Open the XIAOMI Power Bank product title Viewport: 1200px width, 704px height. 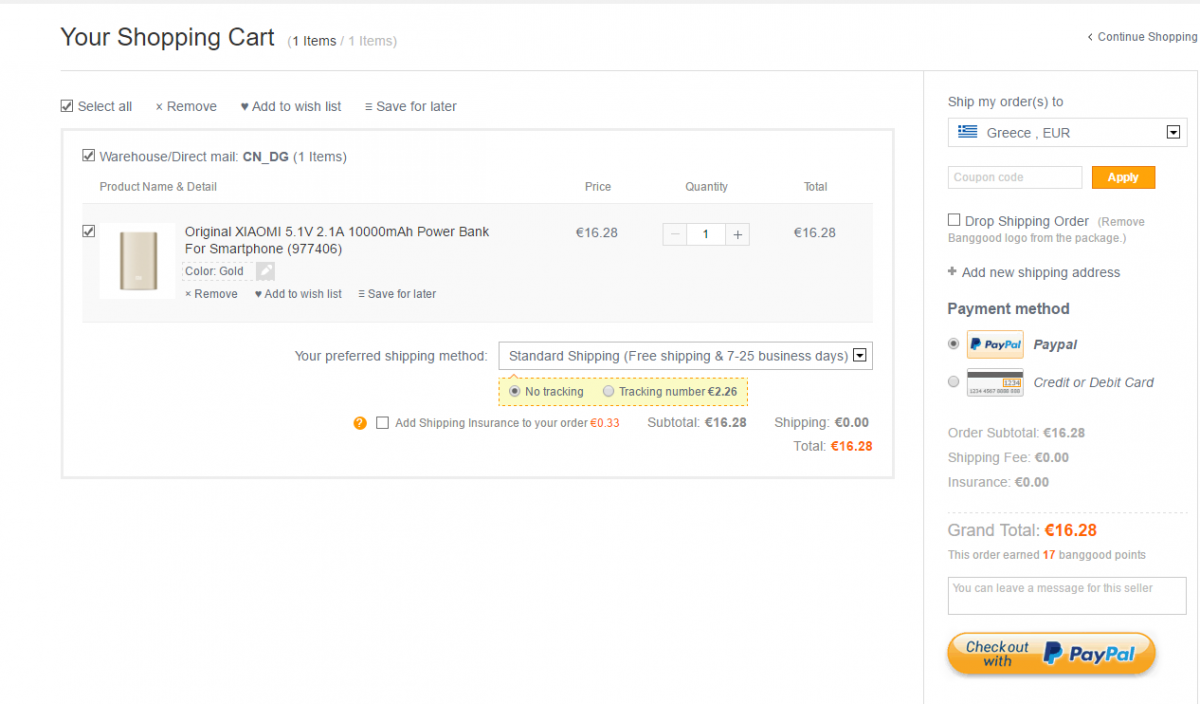[x=337, y=240]
